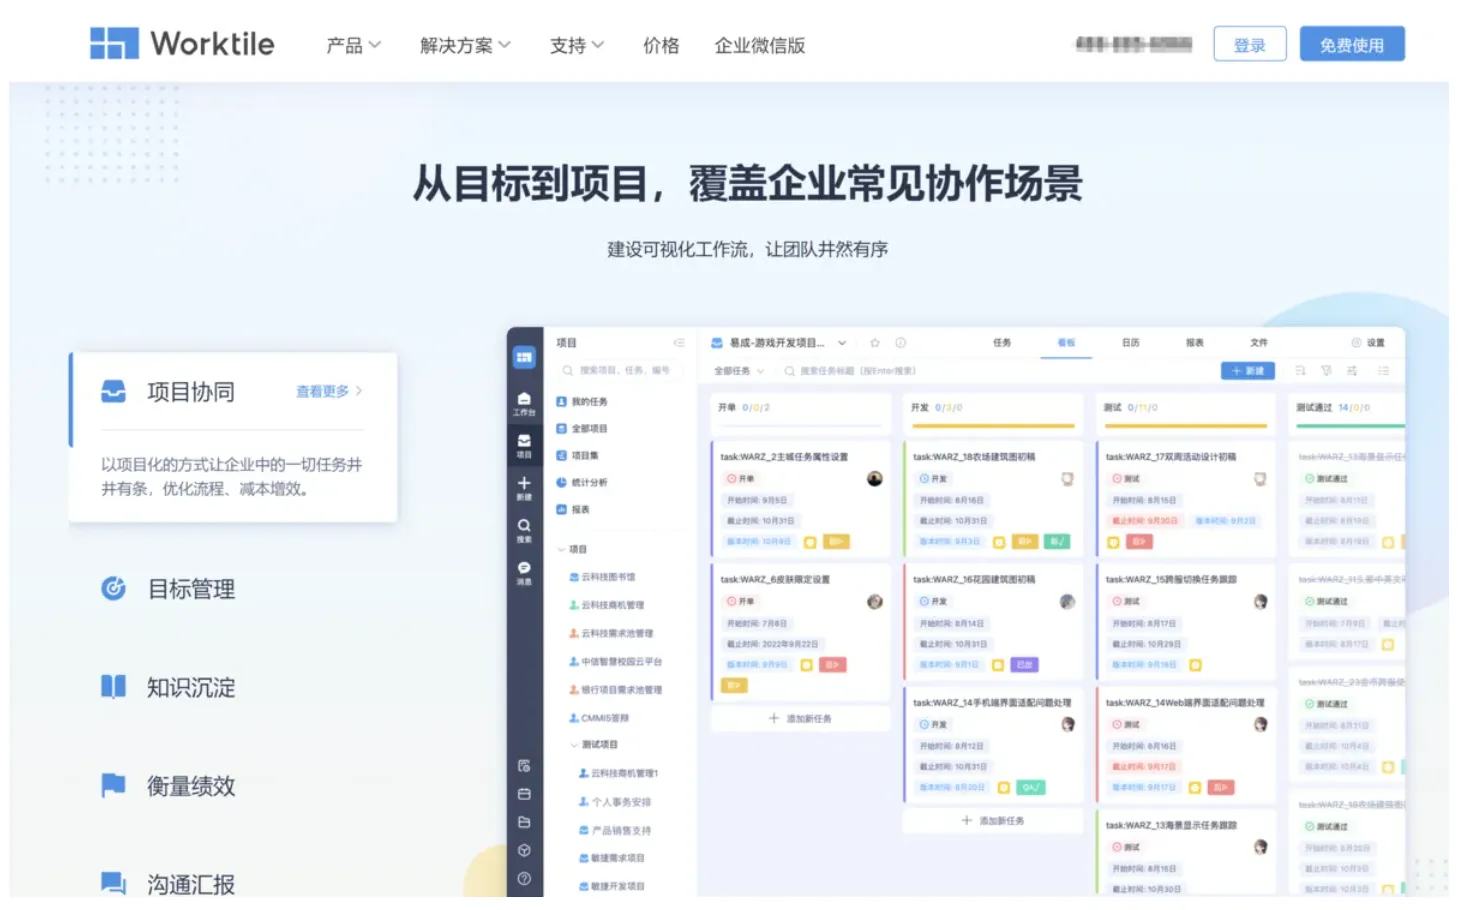The width and height of the screenshot is (1458, 910).
Task: Open 项目 in the dark sidebar
Action: pyautogui.click(x=524, y=445)
